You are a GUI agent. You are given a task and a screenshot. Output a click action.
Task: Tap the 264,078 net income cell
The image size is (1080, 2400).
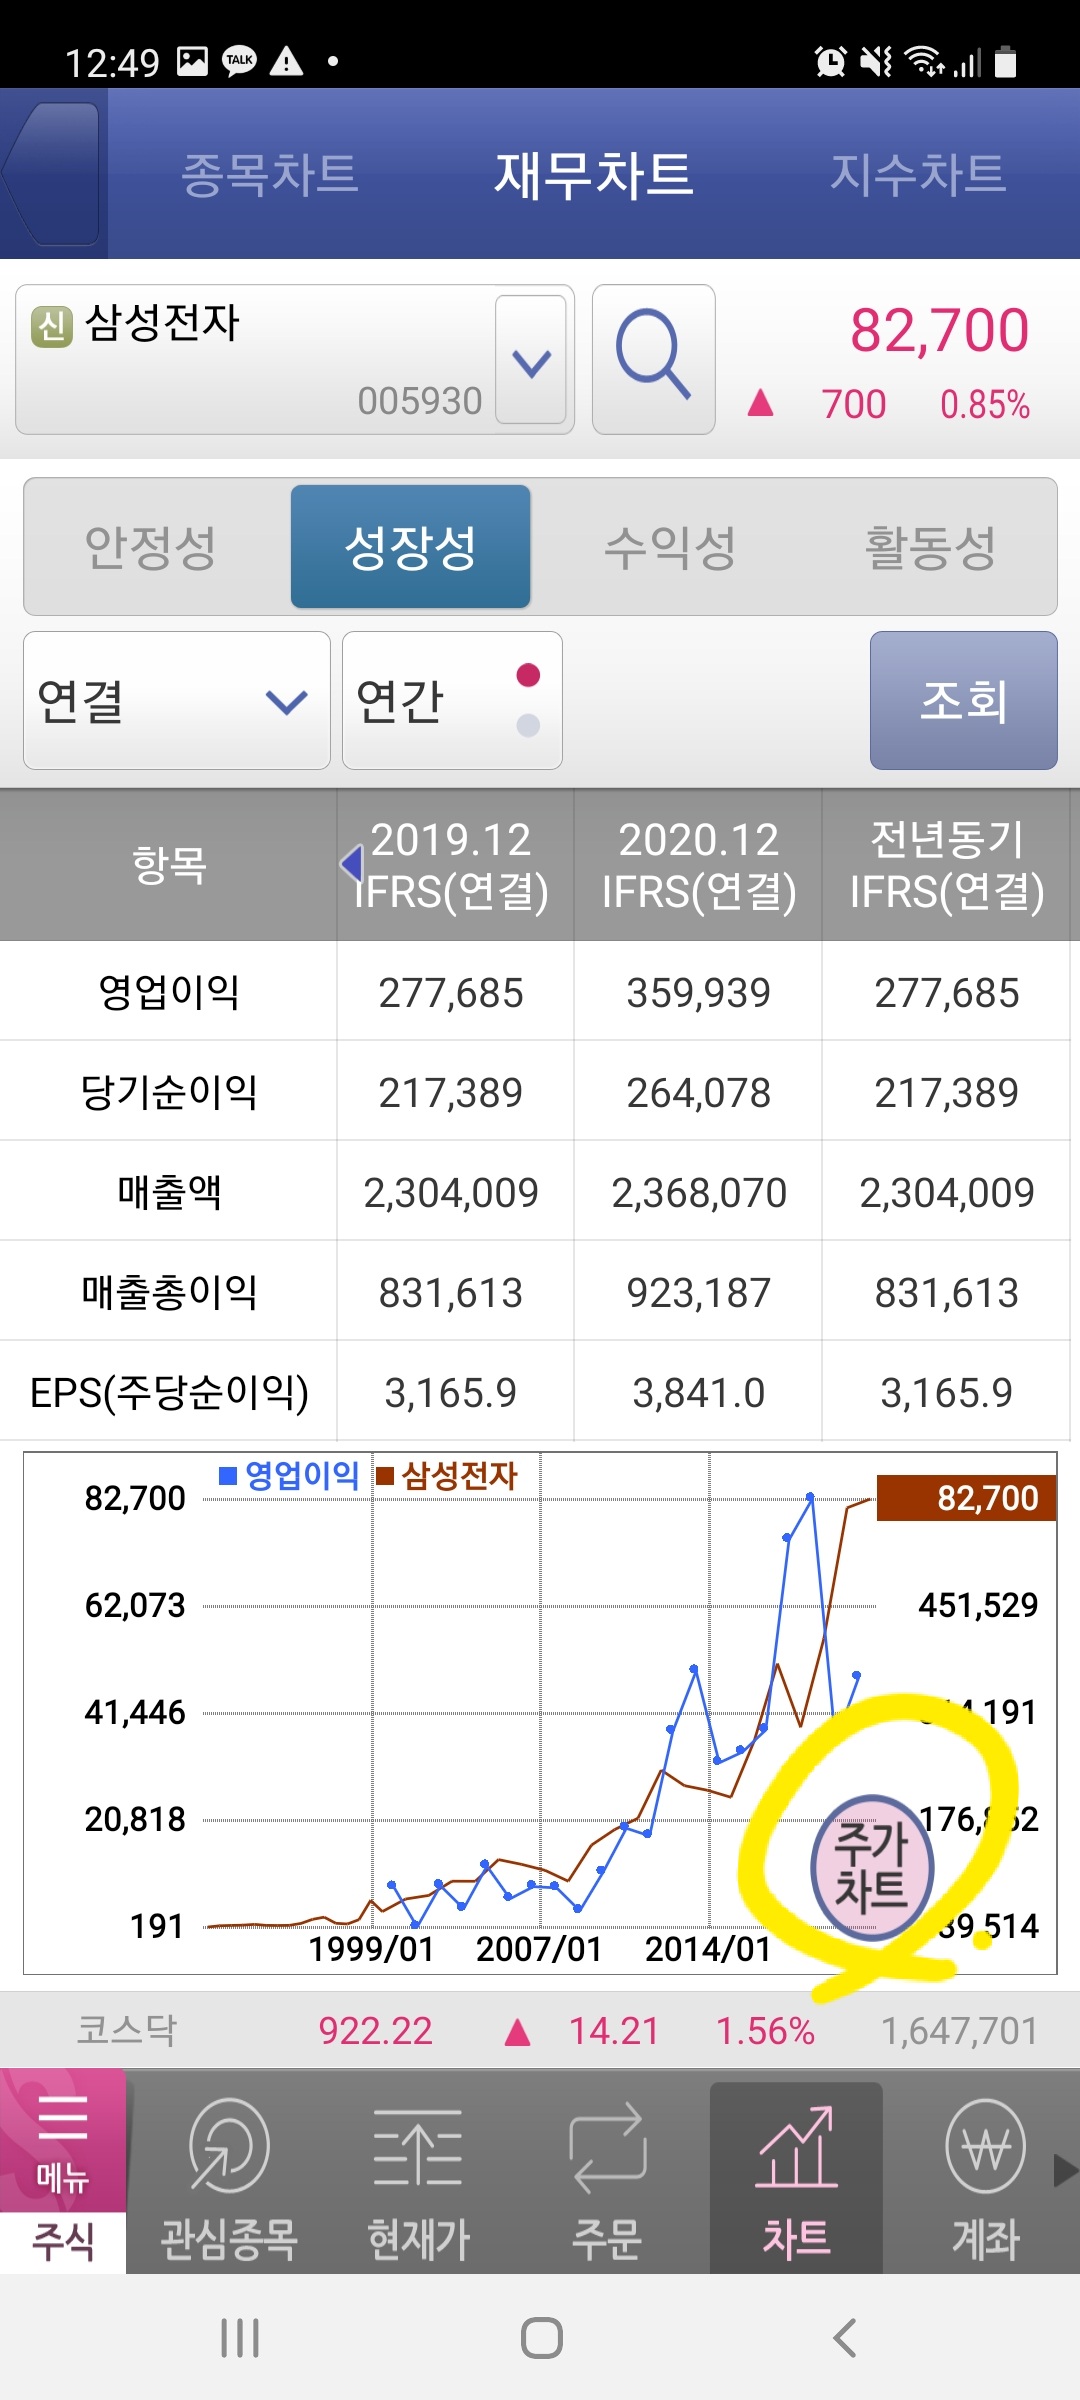coord(699,1092)
